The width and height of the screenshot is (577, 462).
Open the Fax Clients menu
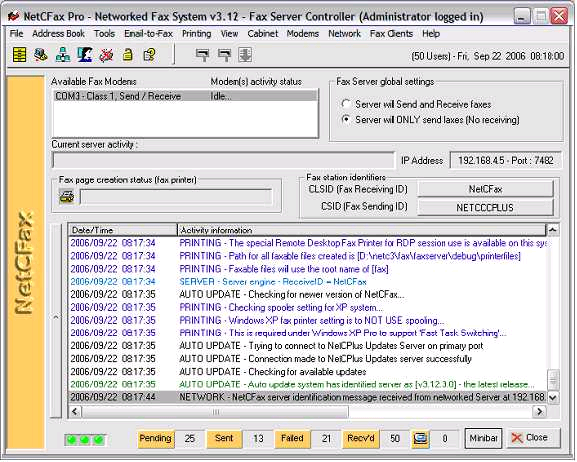pyautogui.click(x=391, y=34)
